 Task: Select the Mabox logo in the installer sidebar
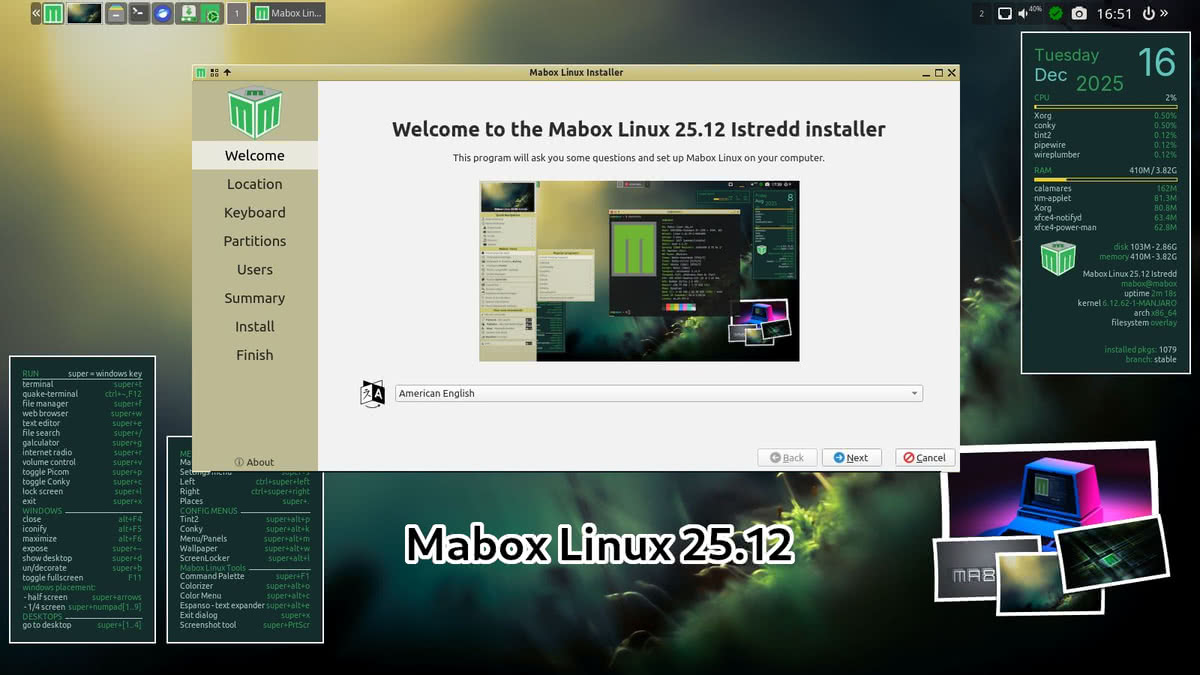(x=254, y=110)
